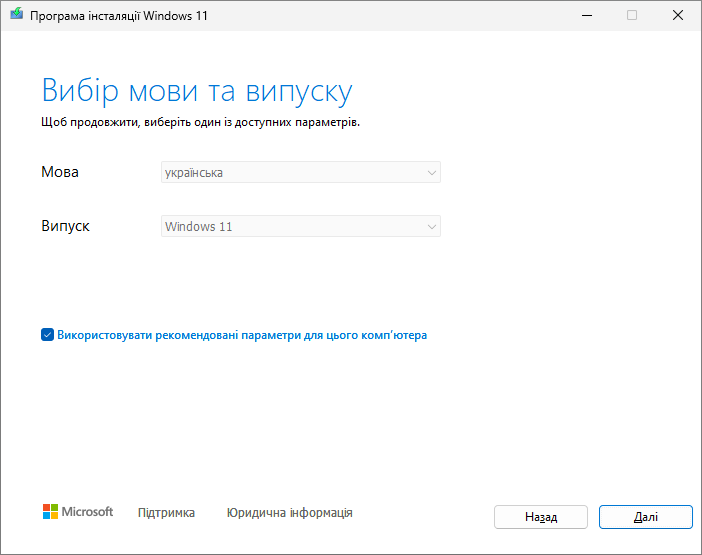
Task: Close the Windows 11 setup window
Action: pos(678,15)
